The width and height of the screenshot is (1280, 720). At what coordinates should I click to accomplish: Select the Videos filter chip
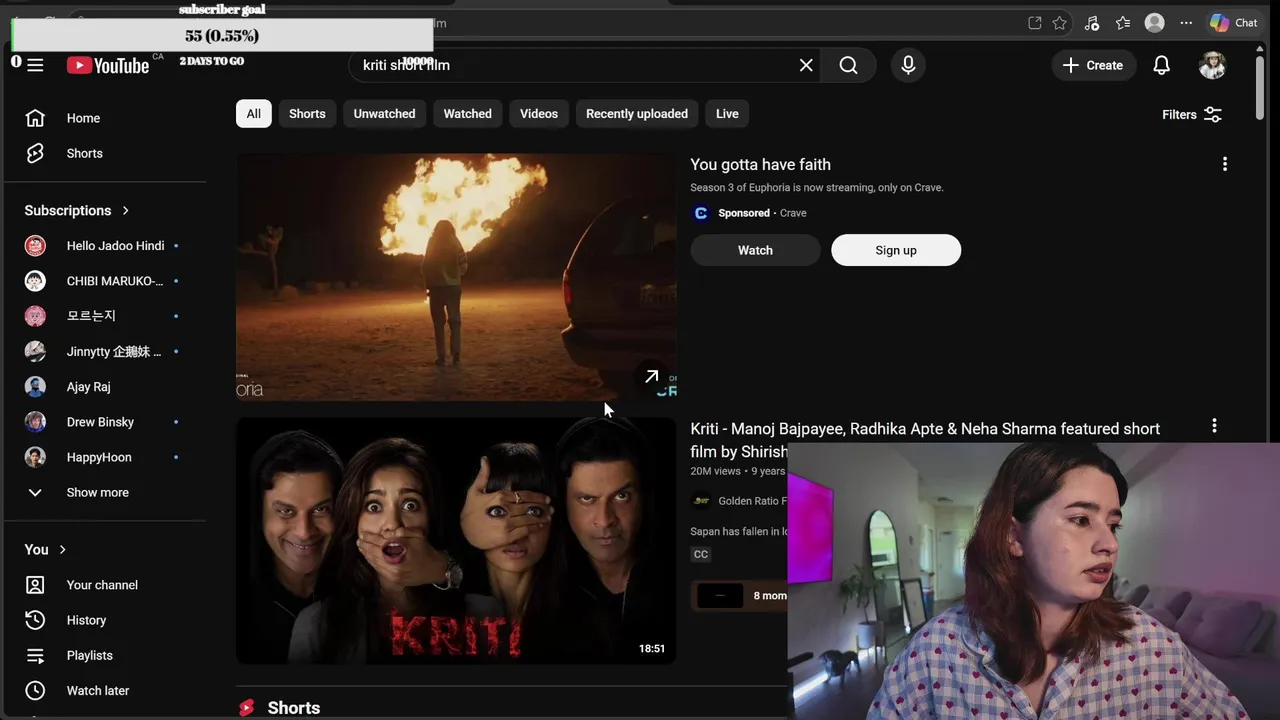tap(539, 114)
